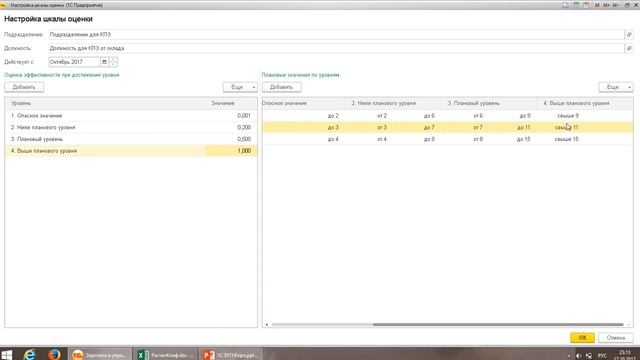Click the value cell 0,001
This screenshot has width=640, height=360.
tap(244, 116)
